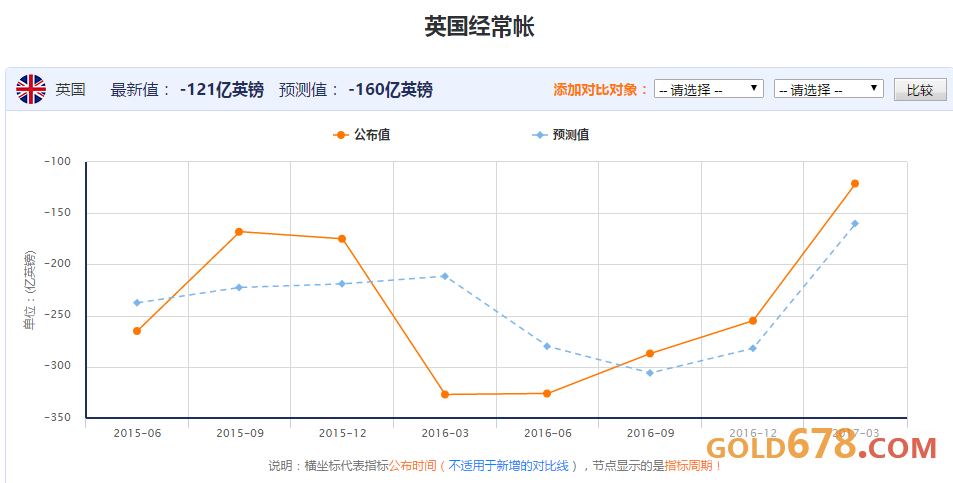Click the 预测值 diamond marker for 2016-09
The image size is (953, 483).
[x=650, y=373]
